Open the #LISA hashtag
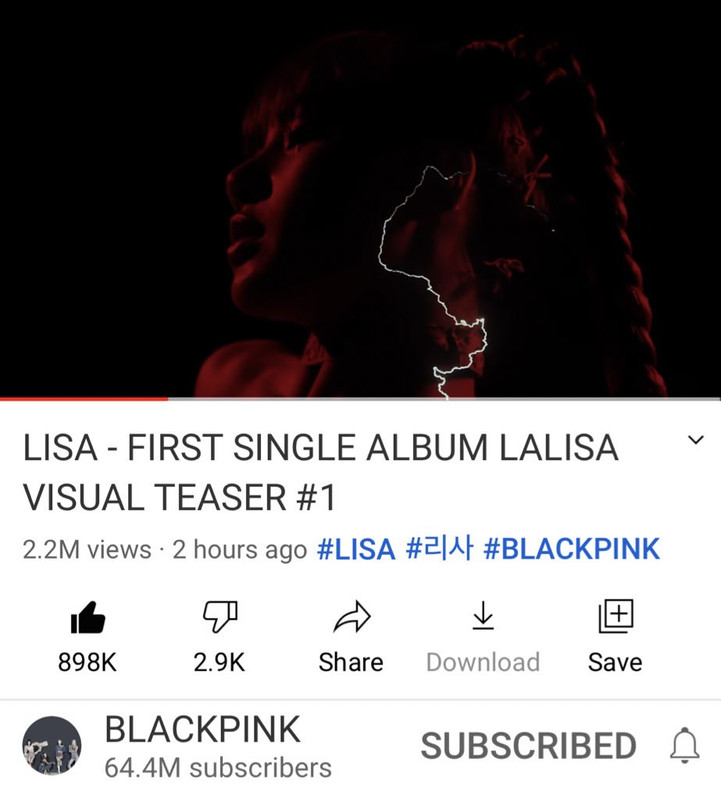The width and height of the screenshot is (721, 800). tap(356, 549)
